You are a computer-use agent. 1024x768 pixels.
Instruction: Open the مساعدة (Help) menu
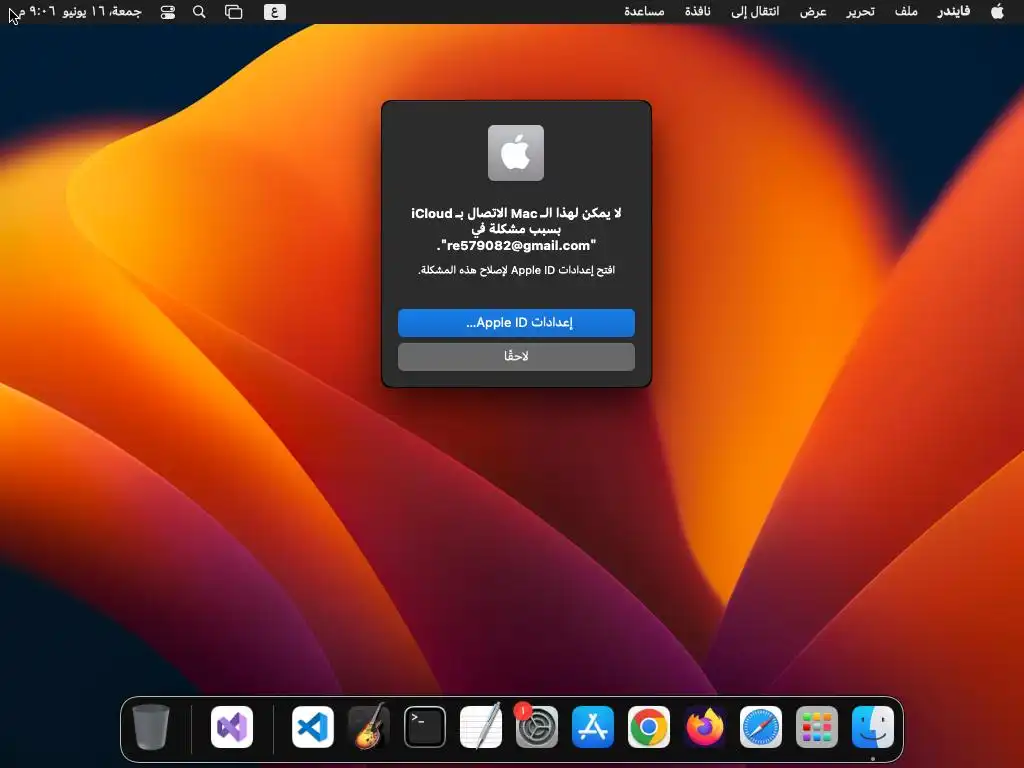[x=644, y=12]
